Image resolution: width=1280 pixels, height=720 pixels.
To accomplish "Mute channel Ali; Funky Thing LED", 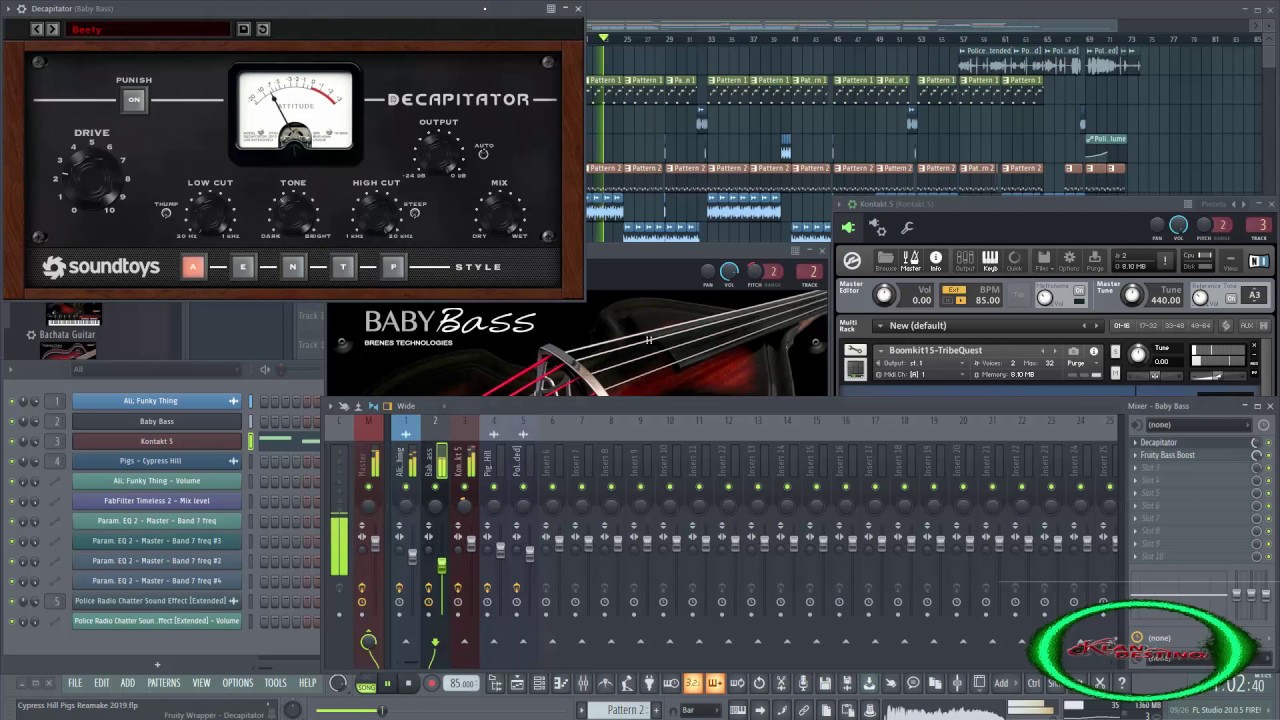I will coord(12,401).
